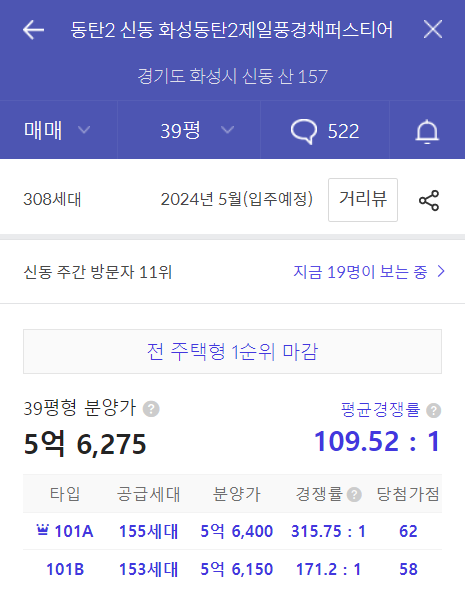
Task: Tap the notification bell icon
Action: point(427,132)
